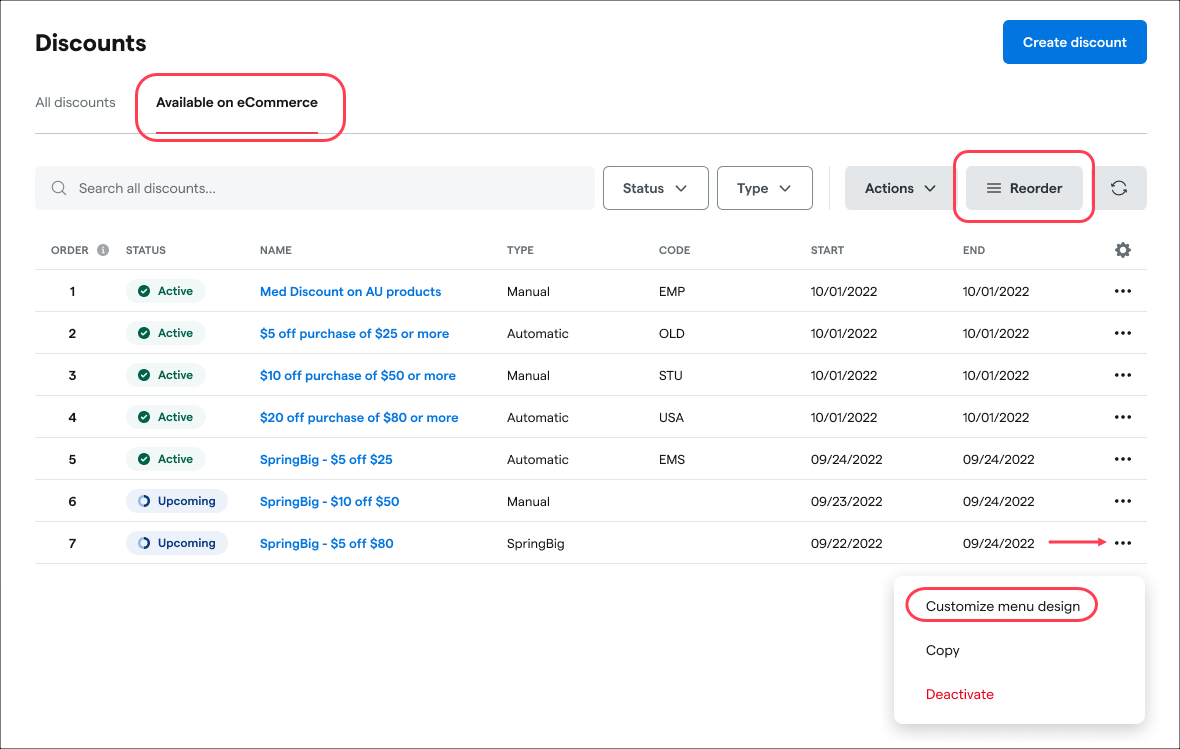Open more options for $20 off purchase row
This screenshot has height=749, width=1180.
point(1122,417)
